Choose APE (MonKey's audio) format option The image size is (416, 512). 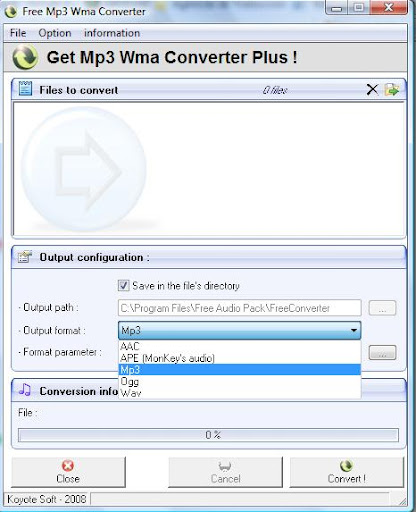tap(240, 358)
